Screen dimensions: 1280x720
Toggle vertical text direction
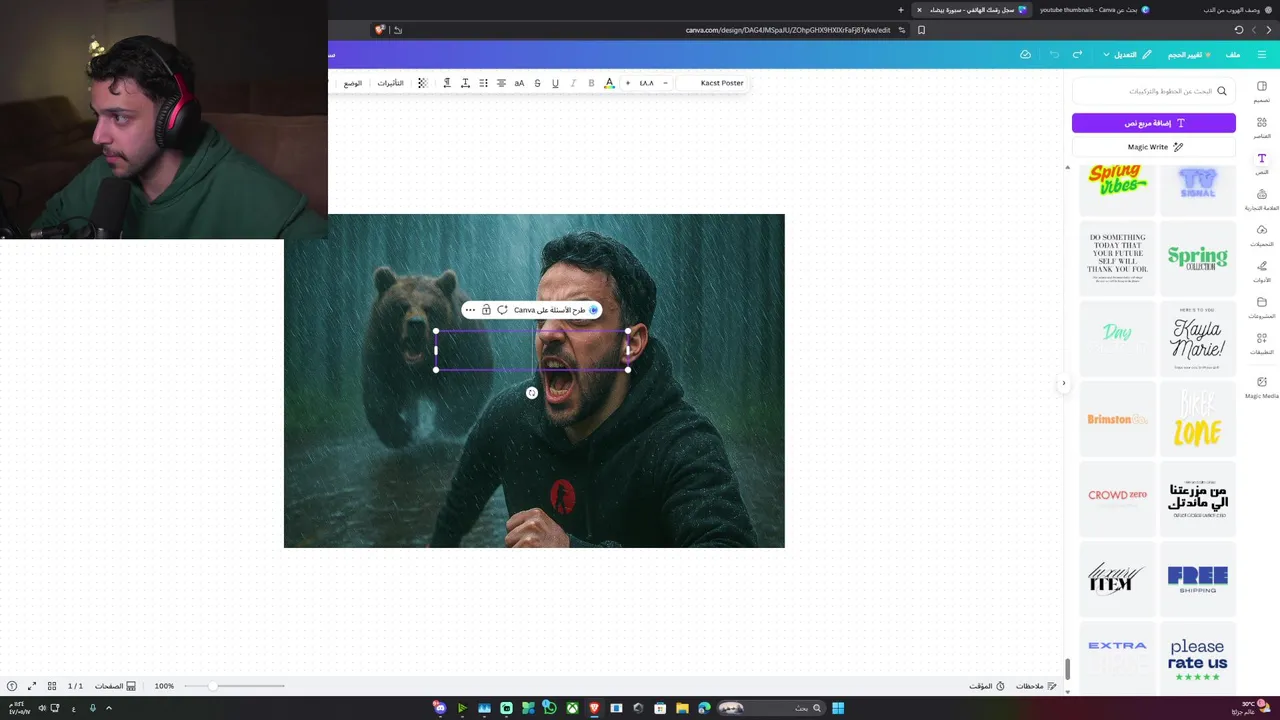tap(447, 83)
